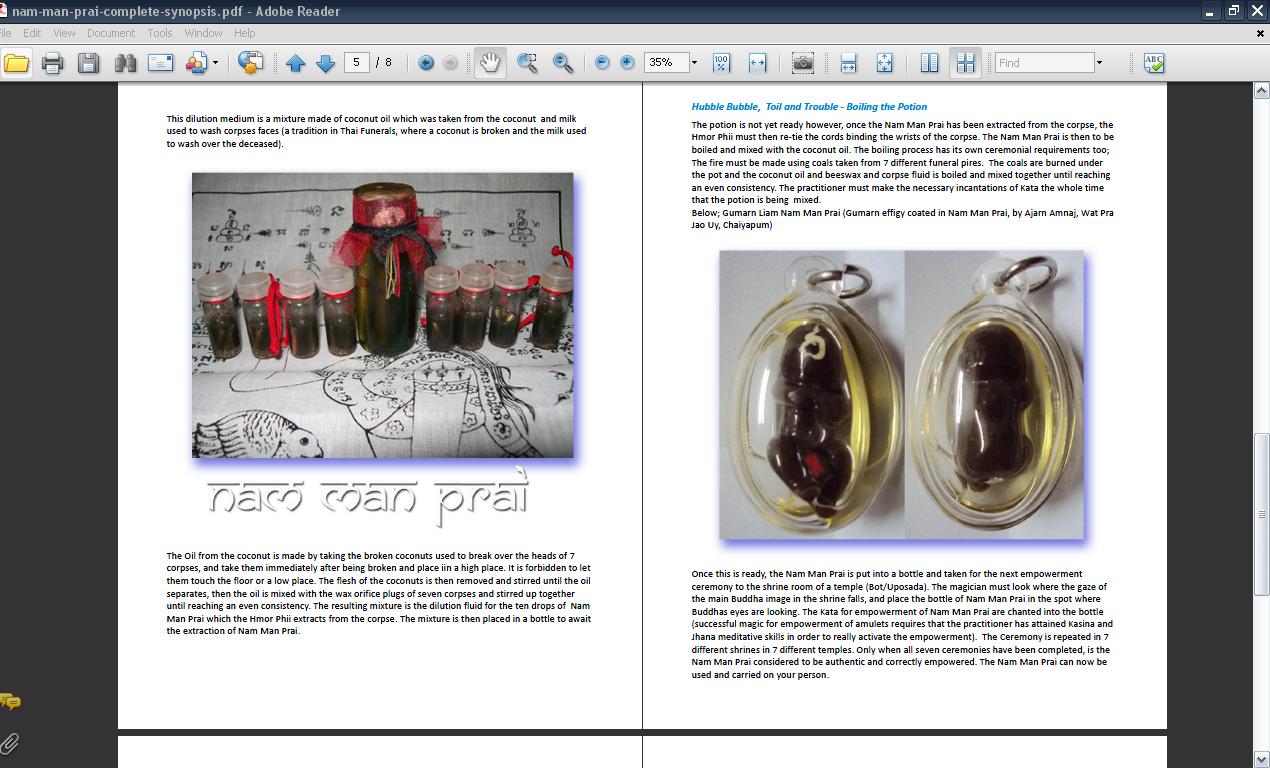The image size is (1270, 768).
Task: Open the Tools menu
Action: (x=160, y=33)
